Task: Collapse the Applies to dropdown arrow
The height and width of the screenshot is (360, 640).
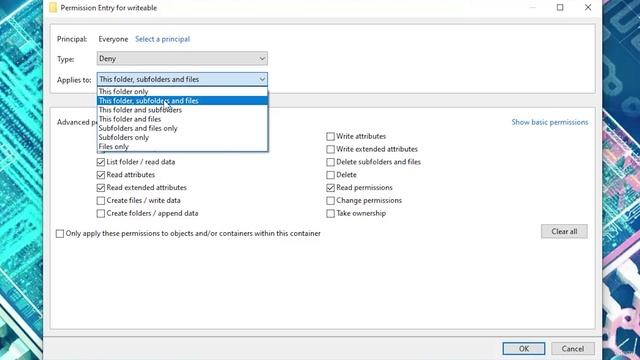Action: [x=262, y=79]
